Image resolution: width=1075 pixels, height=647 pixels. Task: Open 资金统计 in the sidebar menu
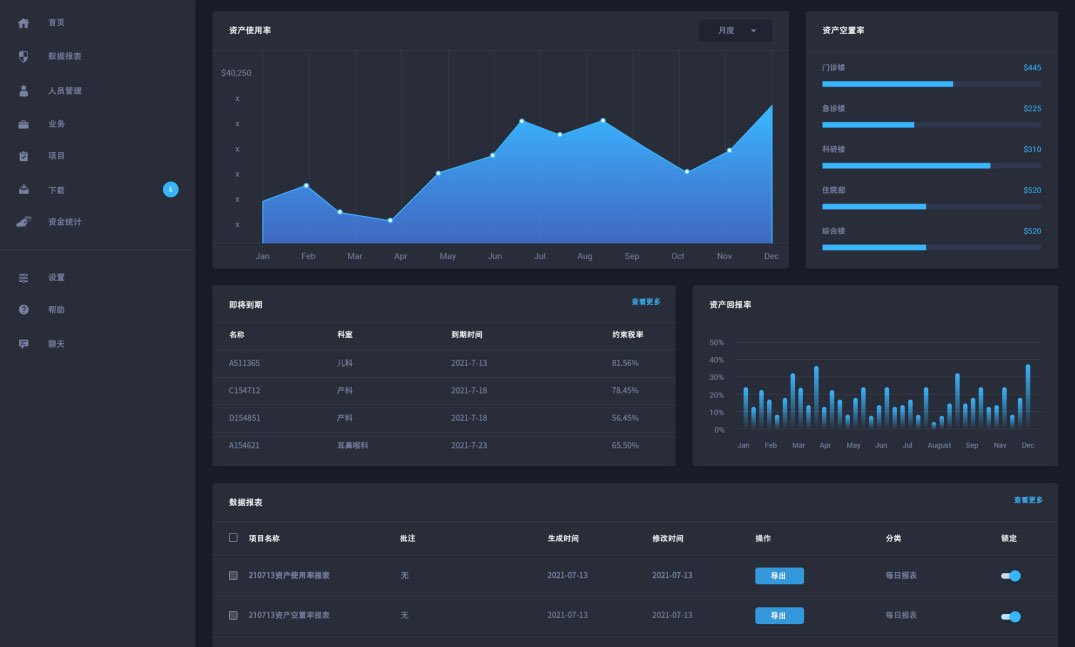[x=65, y=222]
